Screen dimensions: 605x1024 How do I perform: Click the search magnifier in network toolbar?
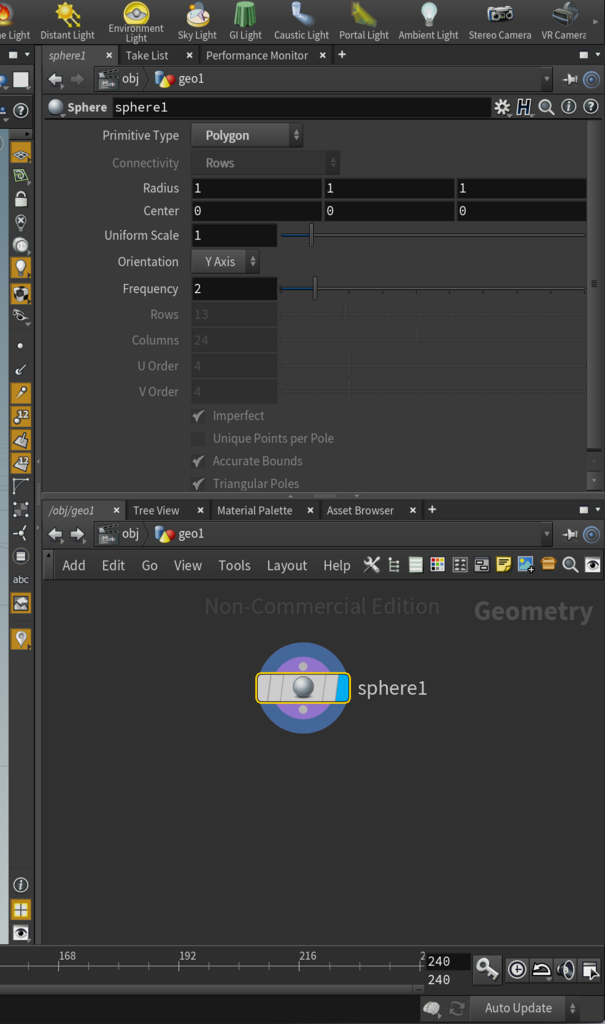570,565
